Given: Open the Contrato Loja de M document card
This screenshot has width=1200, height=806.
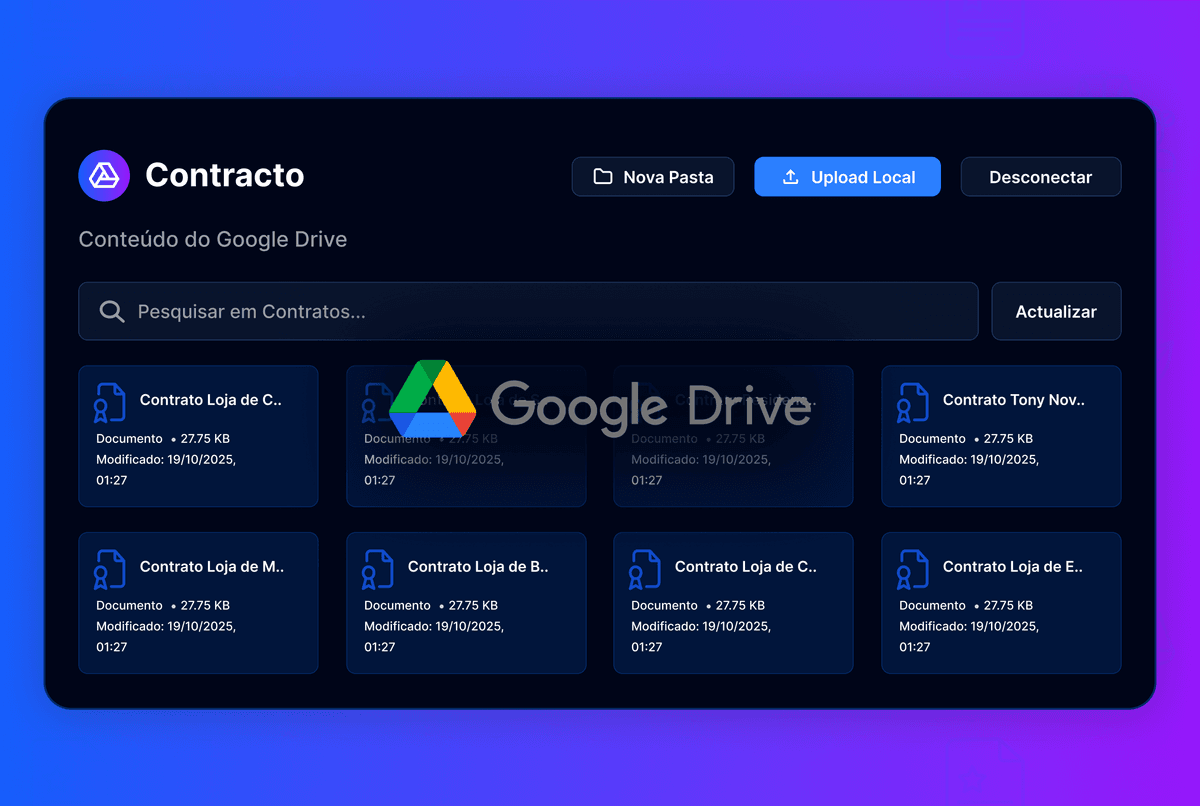Looking at the screenshot, I should tap(198, 603).
